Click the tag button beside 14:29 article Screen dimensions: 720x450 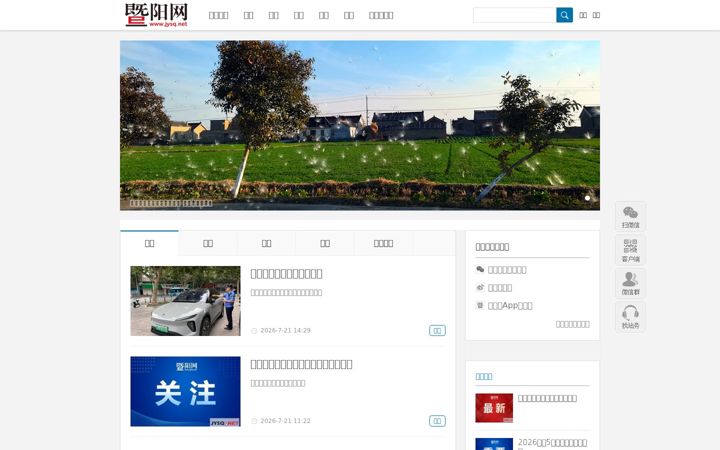click(x=437, y=331)
